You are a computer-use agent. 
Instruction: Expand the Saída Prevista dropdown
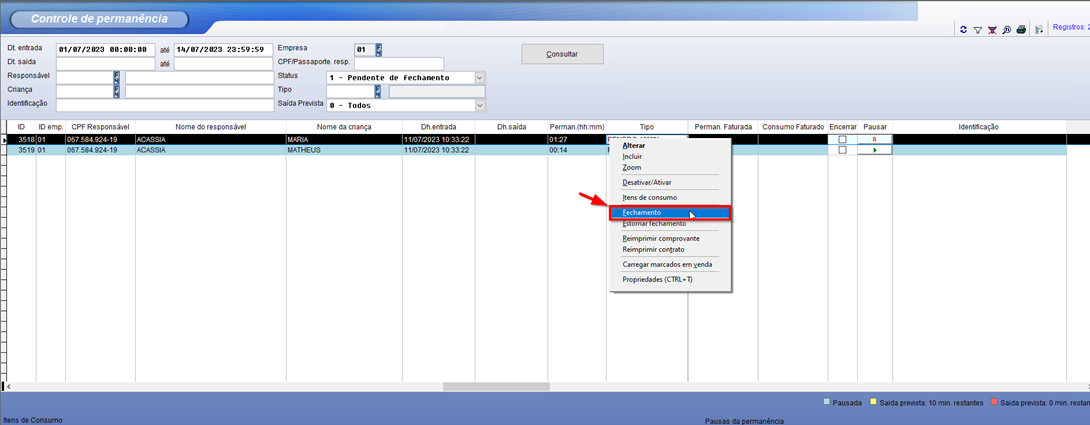479,105
